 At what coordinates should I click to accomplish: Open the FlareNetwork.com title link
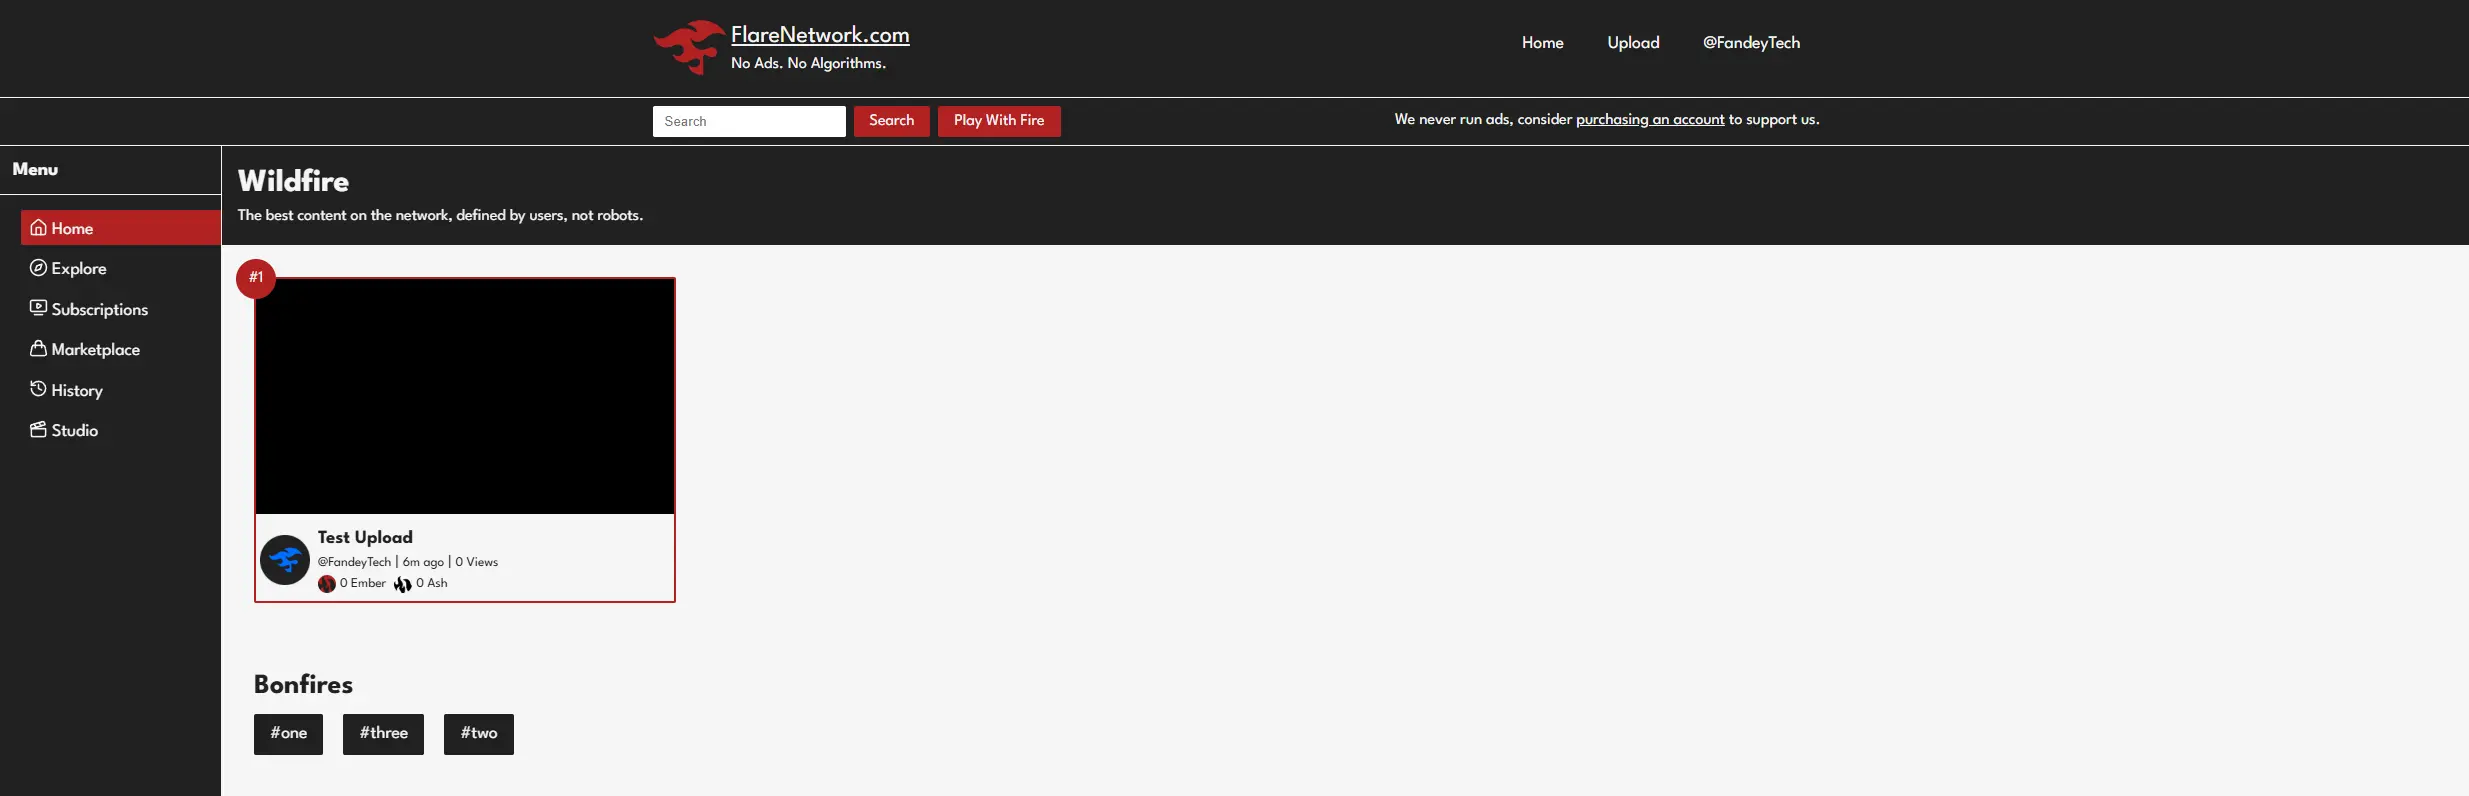point(820,35)
